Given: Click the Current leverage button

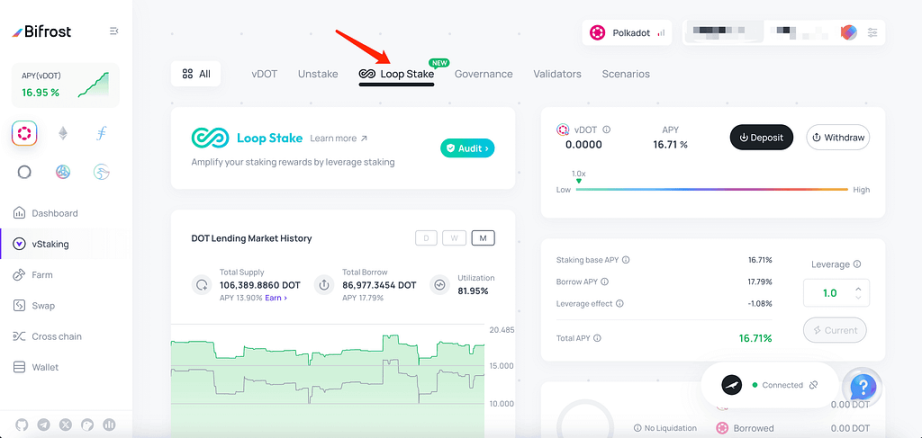Looking at the screenshot, I should click(x=834, y=330).
